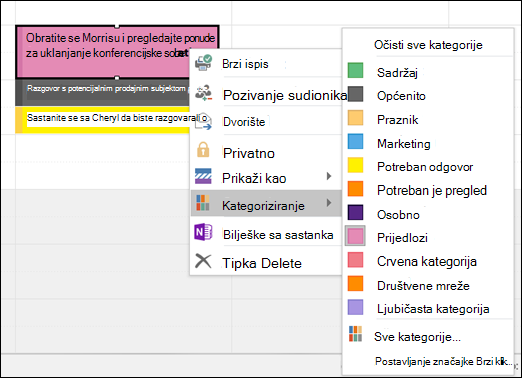Click the OneNote Bilješke sa sastanka icon
Image resolution: width=522 pixels, height=378 pixels.
[x=203, y=232]
